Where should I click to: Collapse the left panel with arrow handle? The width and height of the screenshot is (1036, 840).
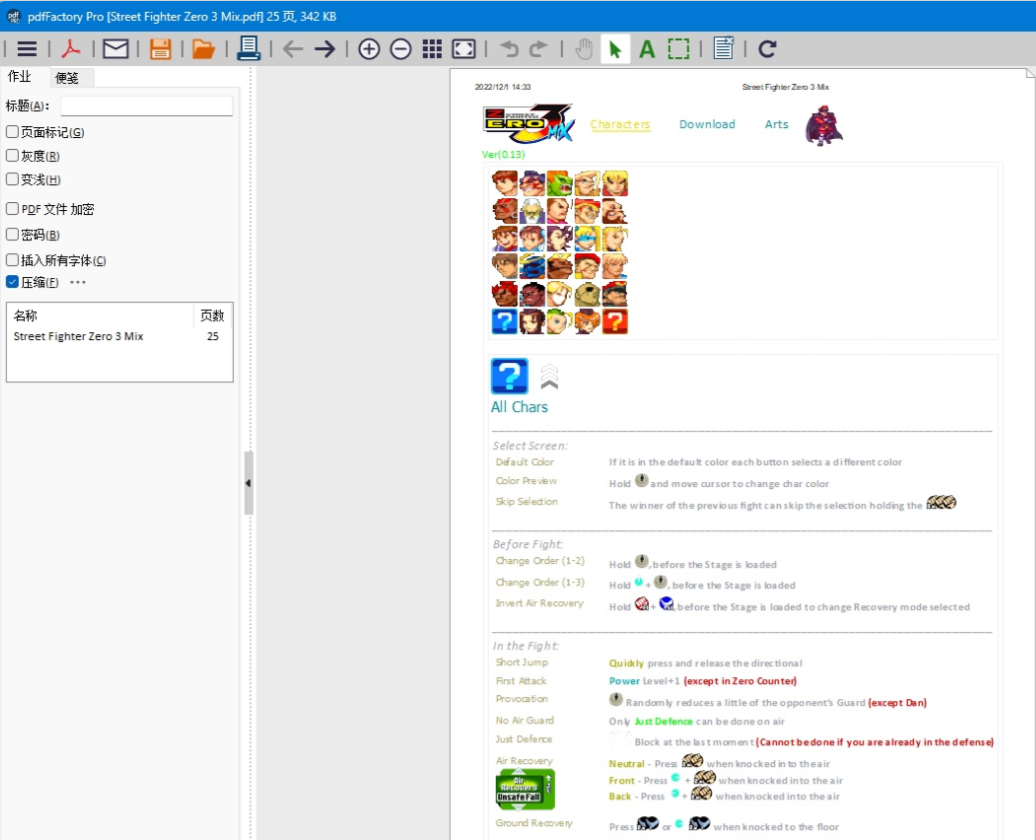coord(248,483)
